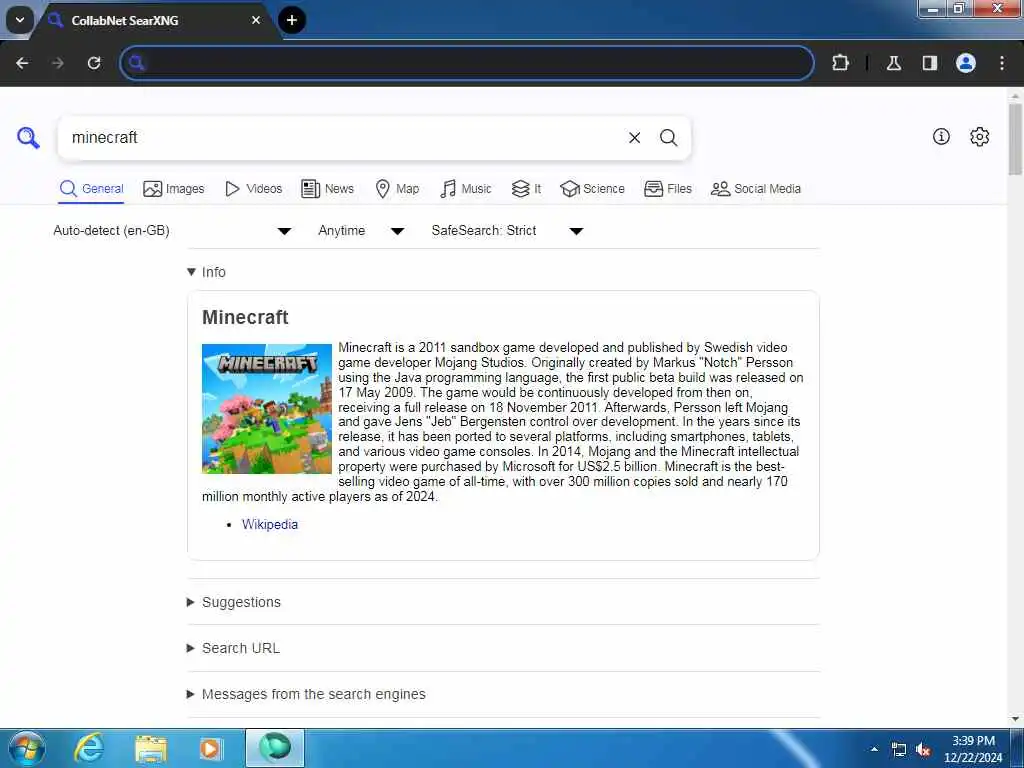This screenshot has width=1024, height=768.
Task: Open the SafeSearch Strict dropdown
Action: pos(507,231)
